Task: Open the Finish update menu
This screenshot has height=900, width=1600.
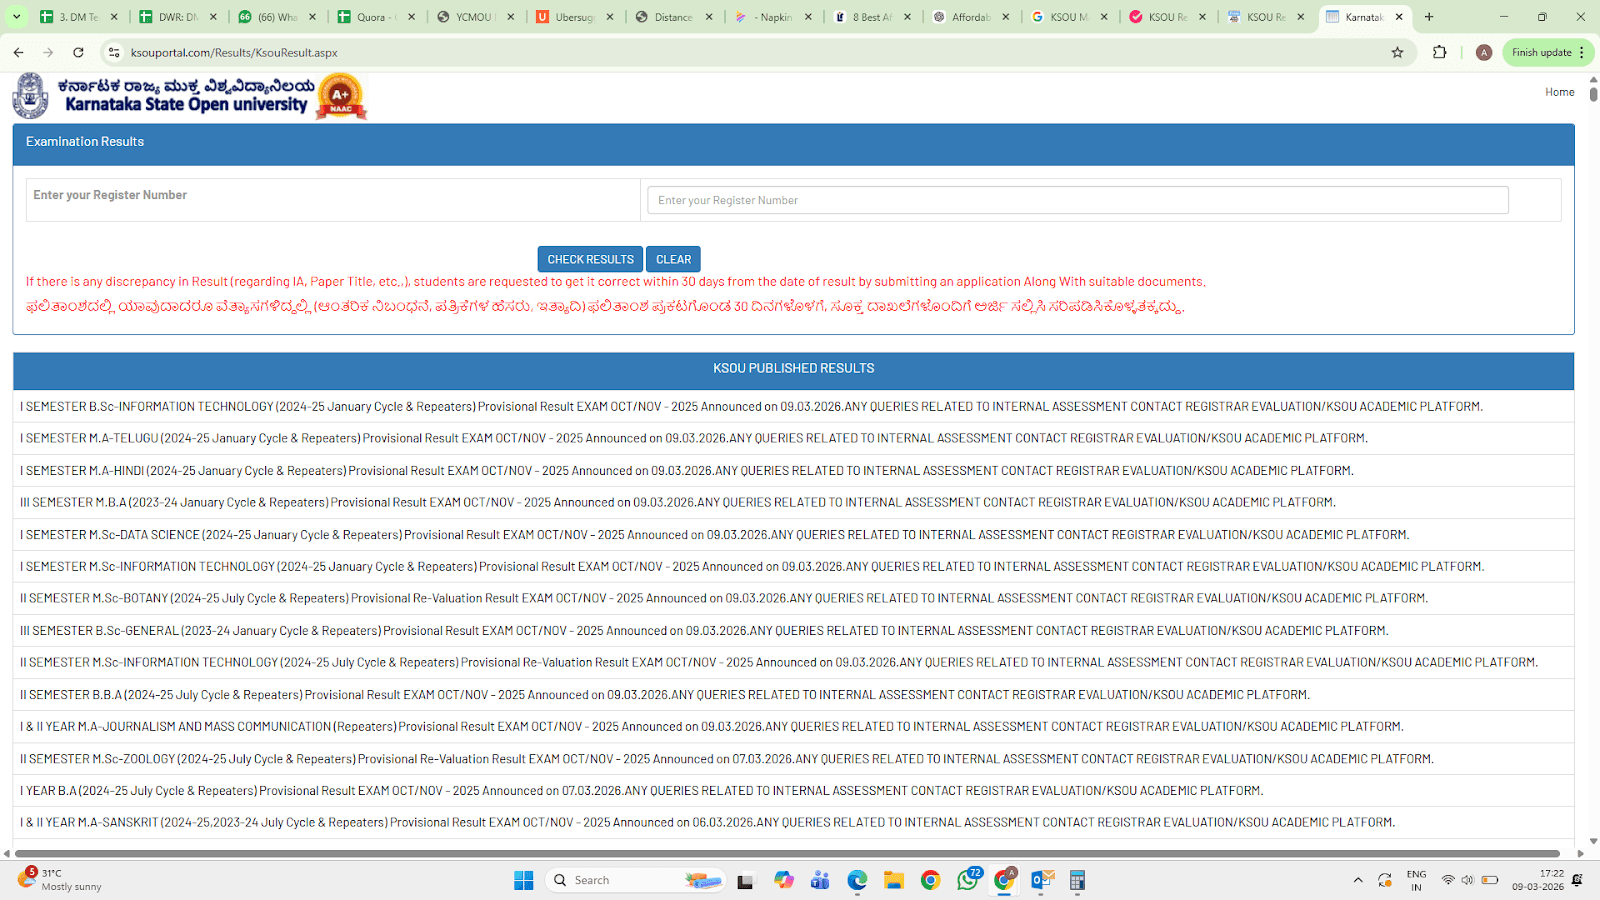Action: tap(1548, 53)
